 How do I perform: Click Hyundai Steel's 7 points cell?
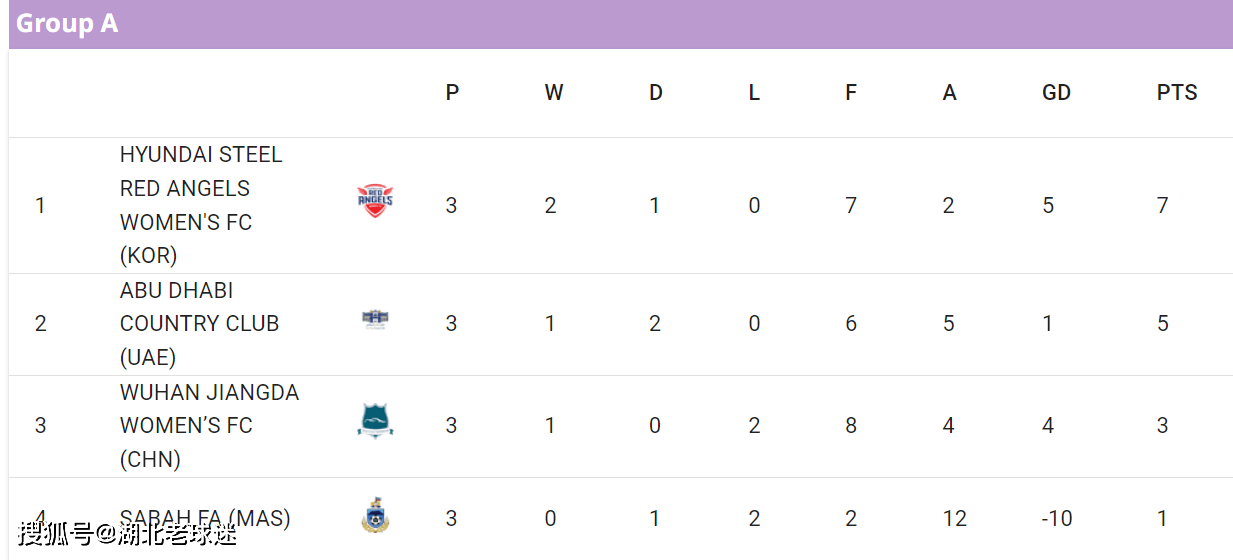click(x=1163, y=205)
